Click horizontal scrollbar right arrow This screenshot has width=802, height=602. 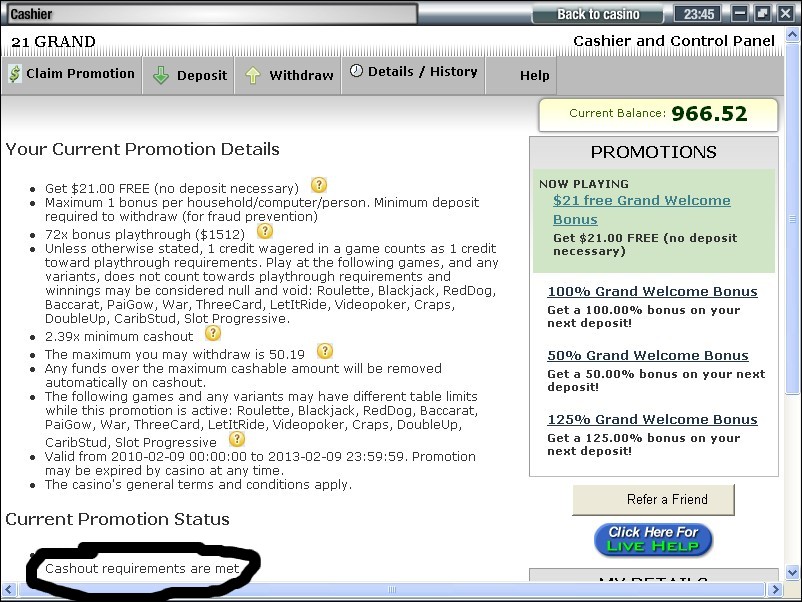point(775,589)
